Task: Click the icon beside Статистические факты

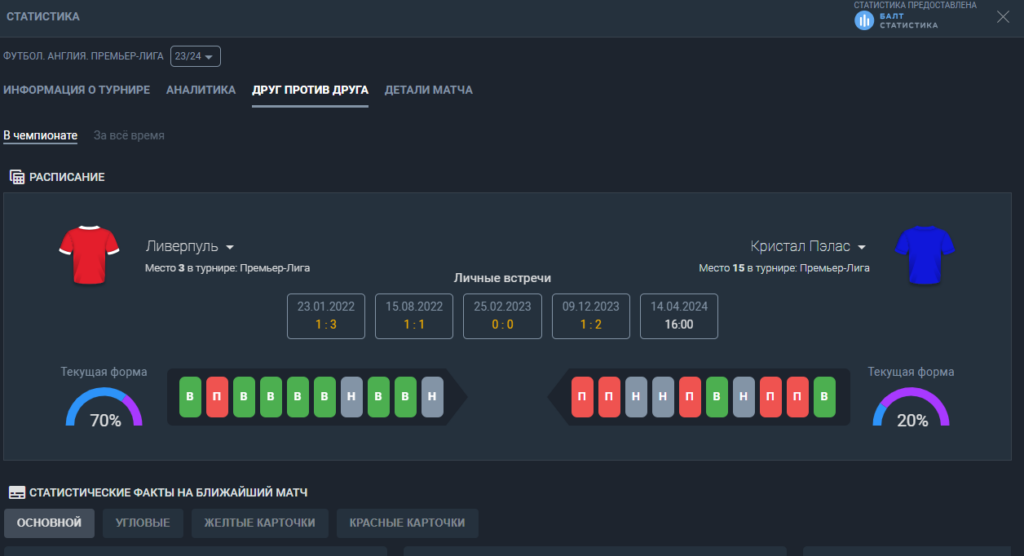Action: coord(17,493)
